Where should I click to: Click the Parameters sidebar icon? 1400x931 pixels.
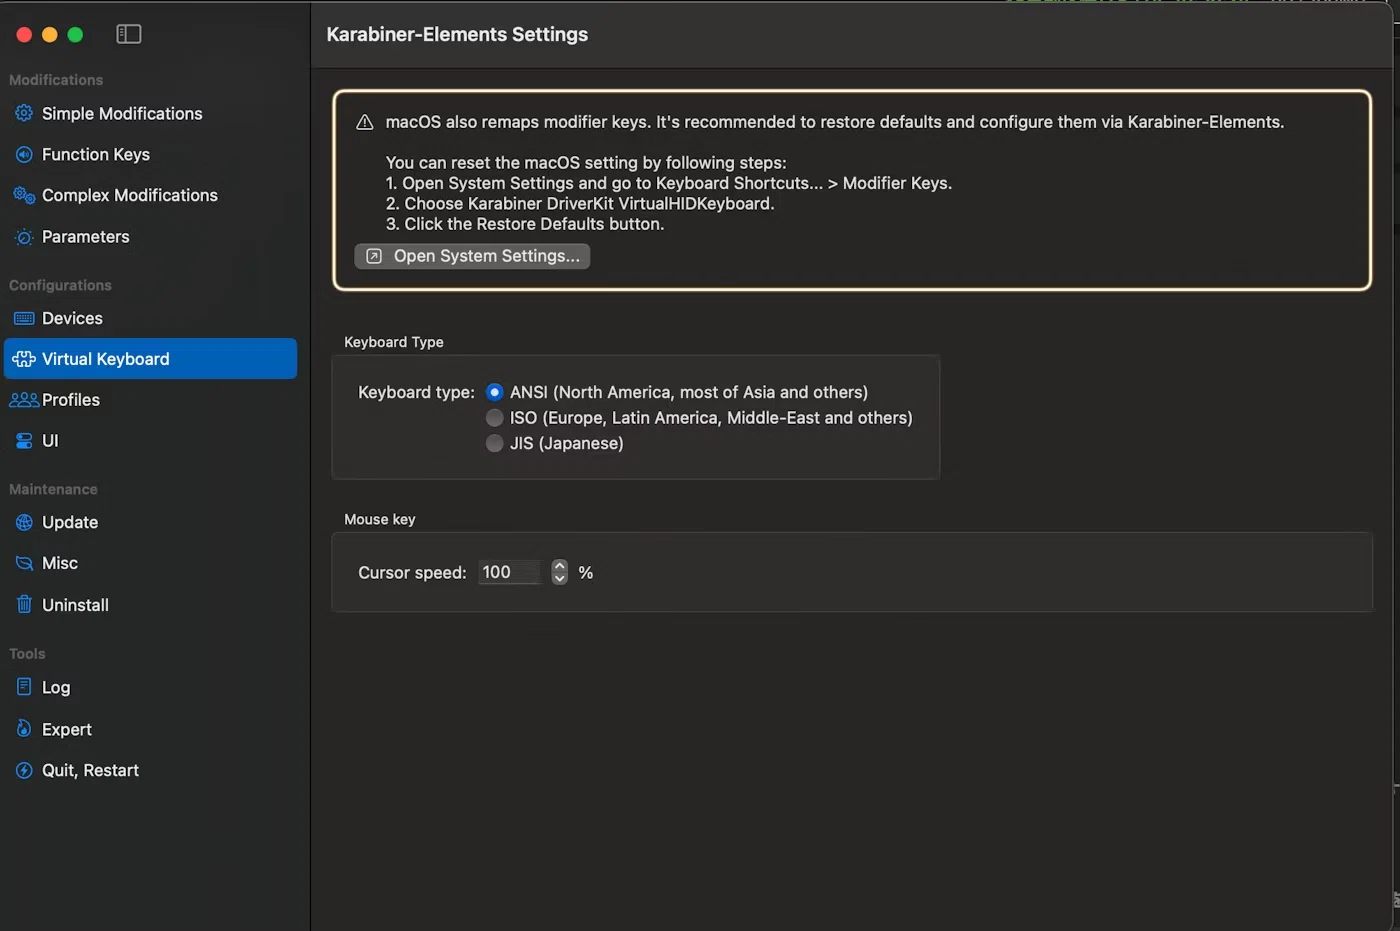(24, 237)
